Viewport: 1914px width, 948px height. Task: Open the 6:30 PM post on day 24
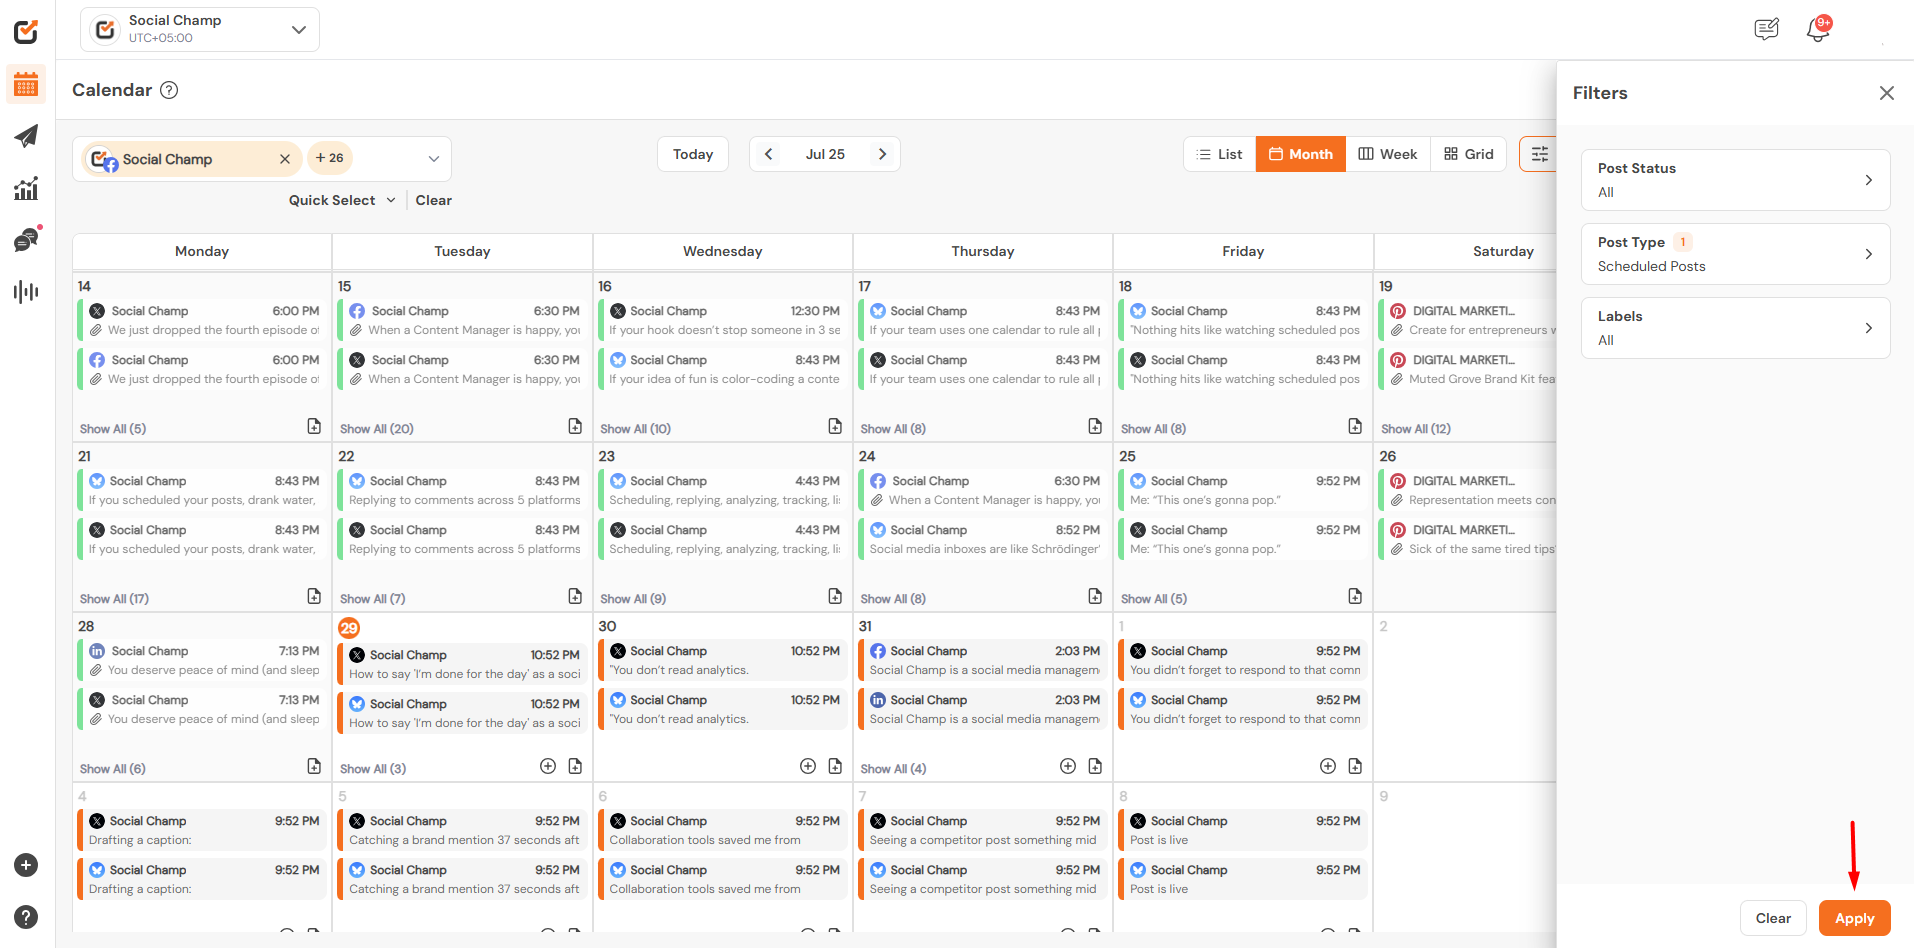[985, 490]
